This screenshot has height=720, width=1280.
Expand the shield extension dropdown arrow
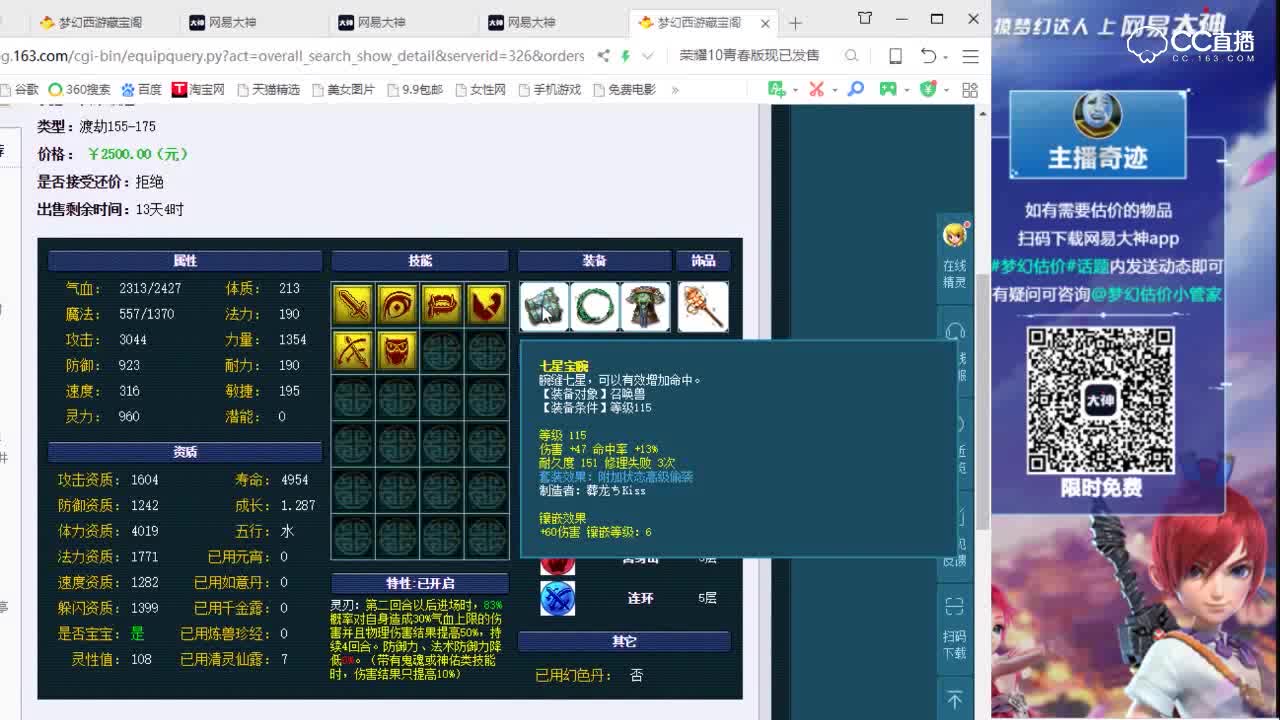945,89
